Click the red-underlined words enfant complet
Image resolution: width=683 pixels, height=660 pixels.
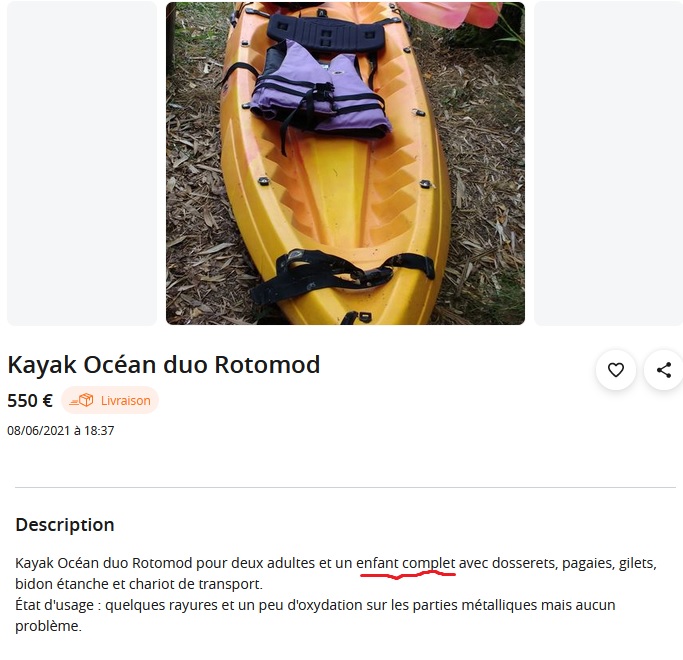[406, 563]
